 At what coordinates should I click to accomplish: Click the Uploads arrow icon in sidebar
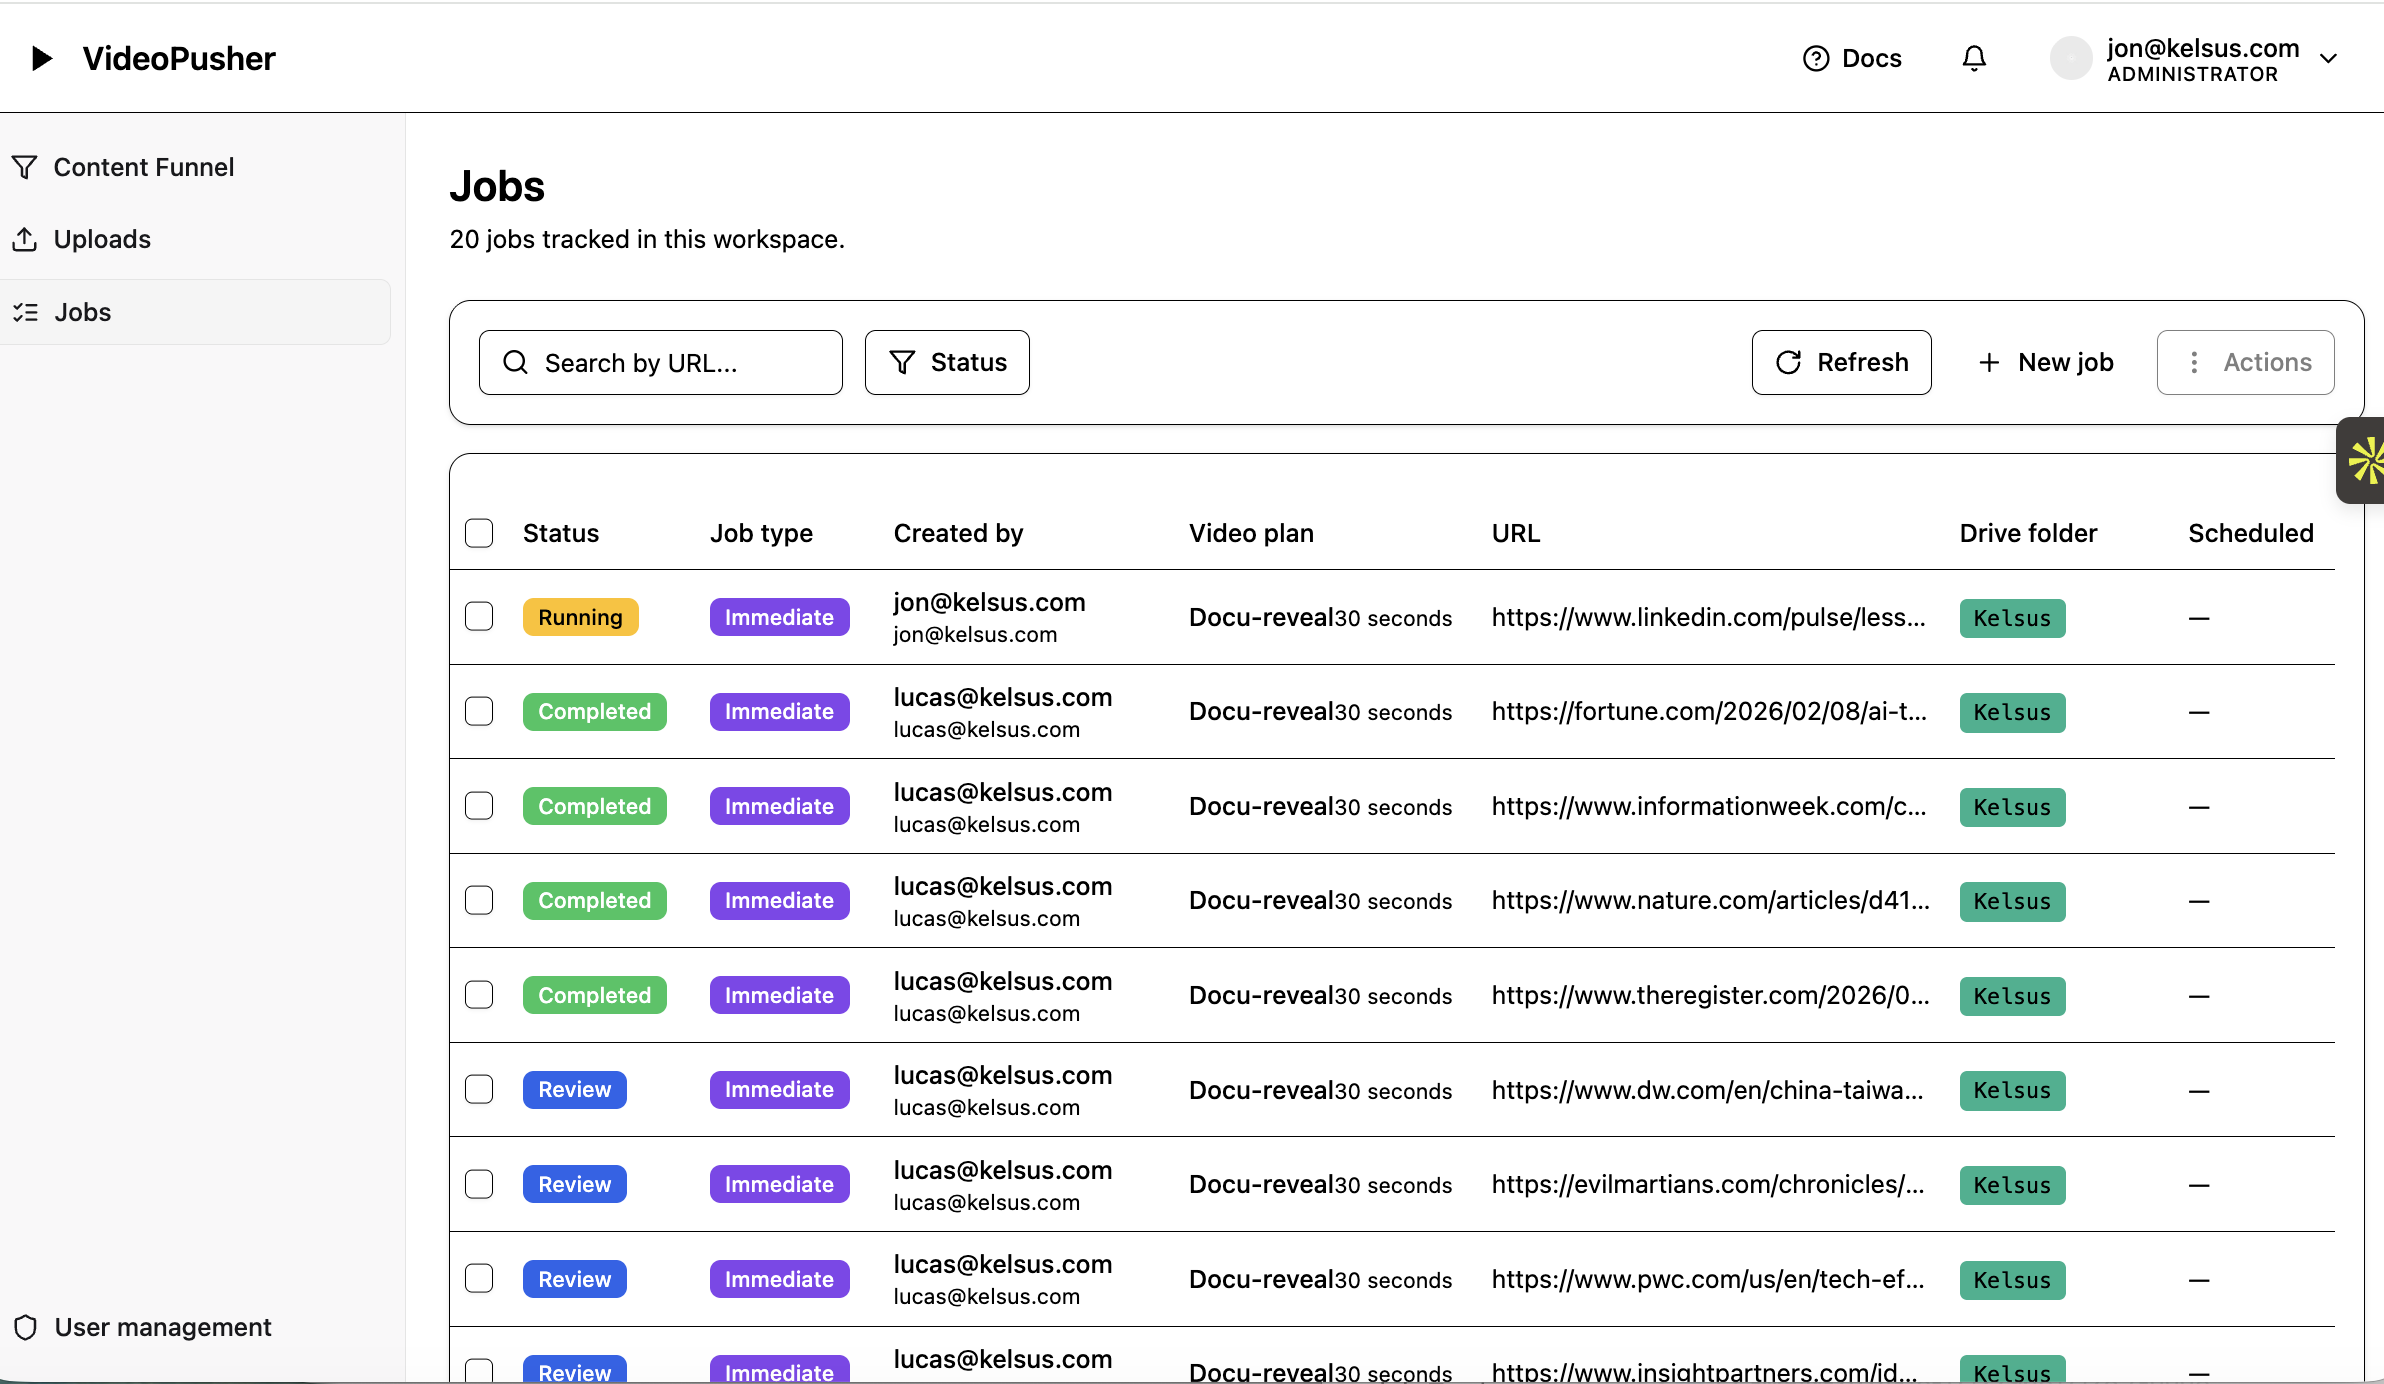(x=25, y=239)
